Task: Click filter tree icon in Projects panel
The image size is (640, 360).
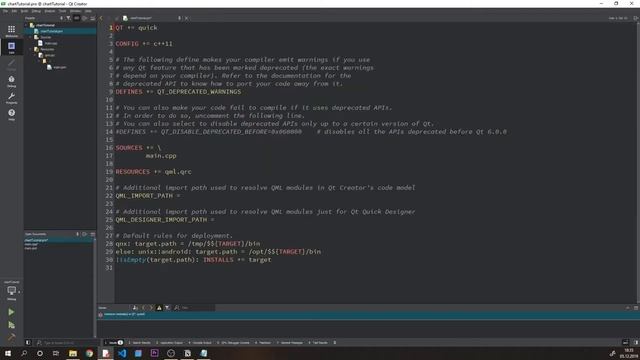Action: click(69, 18)
